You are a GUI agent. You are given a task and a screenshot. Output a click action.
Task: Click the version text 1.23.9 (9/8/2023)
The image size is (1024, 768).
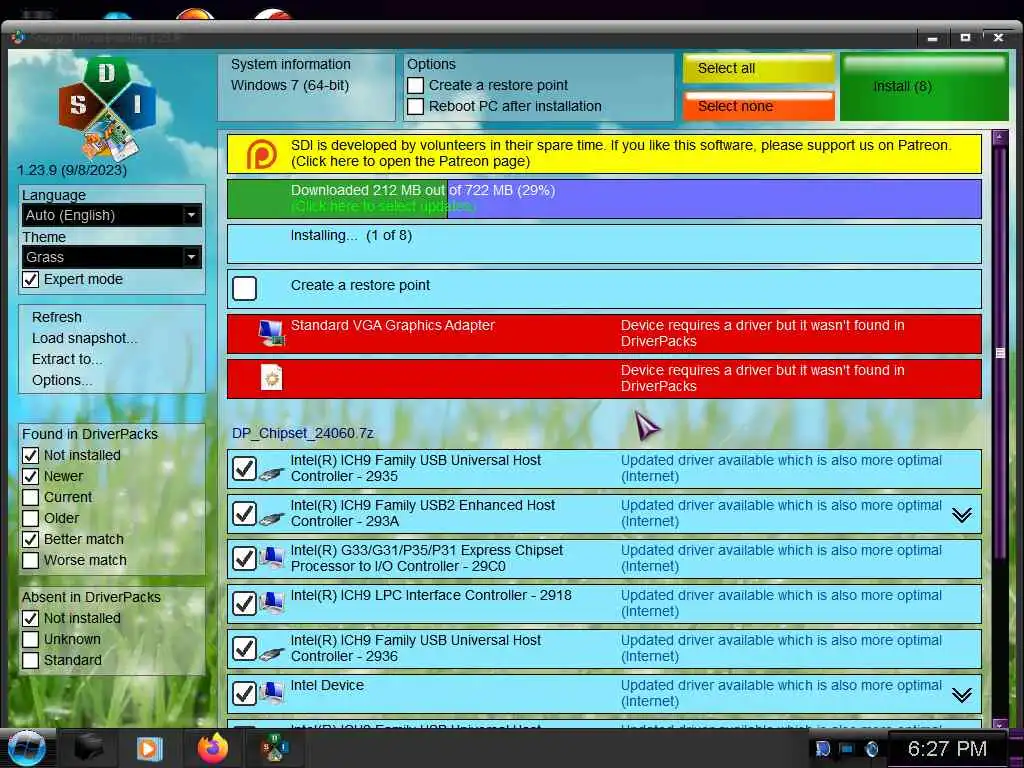tap(72, 170)
